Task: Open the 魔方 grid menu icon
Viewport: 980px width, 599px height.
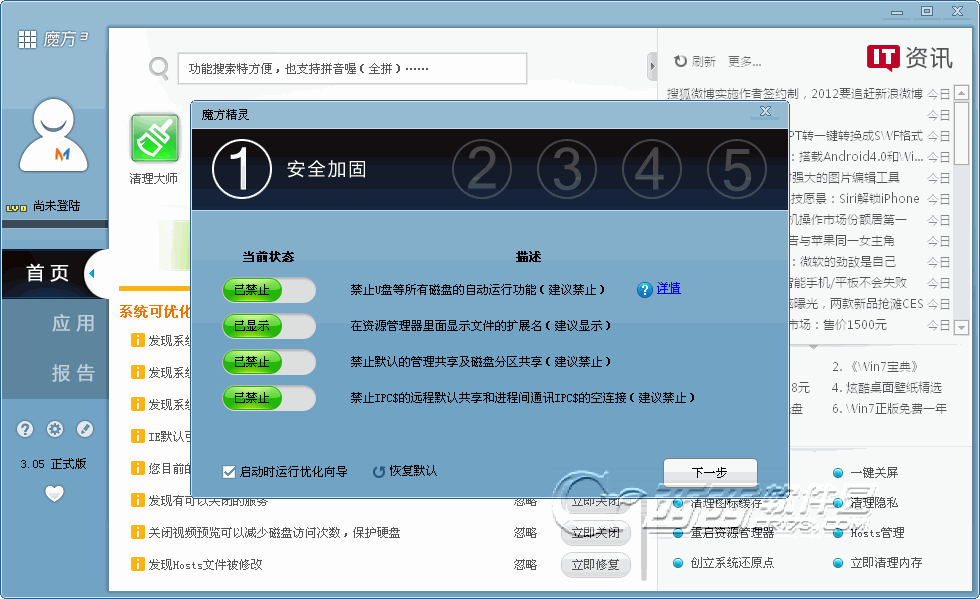Action: (x=28, y=39)
